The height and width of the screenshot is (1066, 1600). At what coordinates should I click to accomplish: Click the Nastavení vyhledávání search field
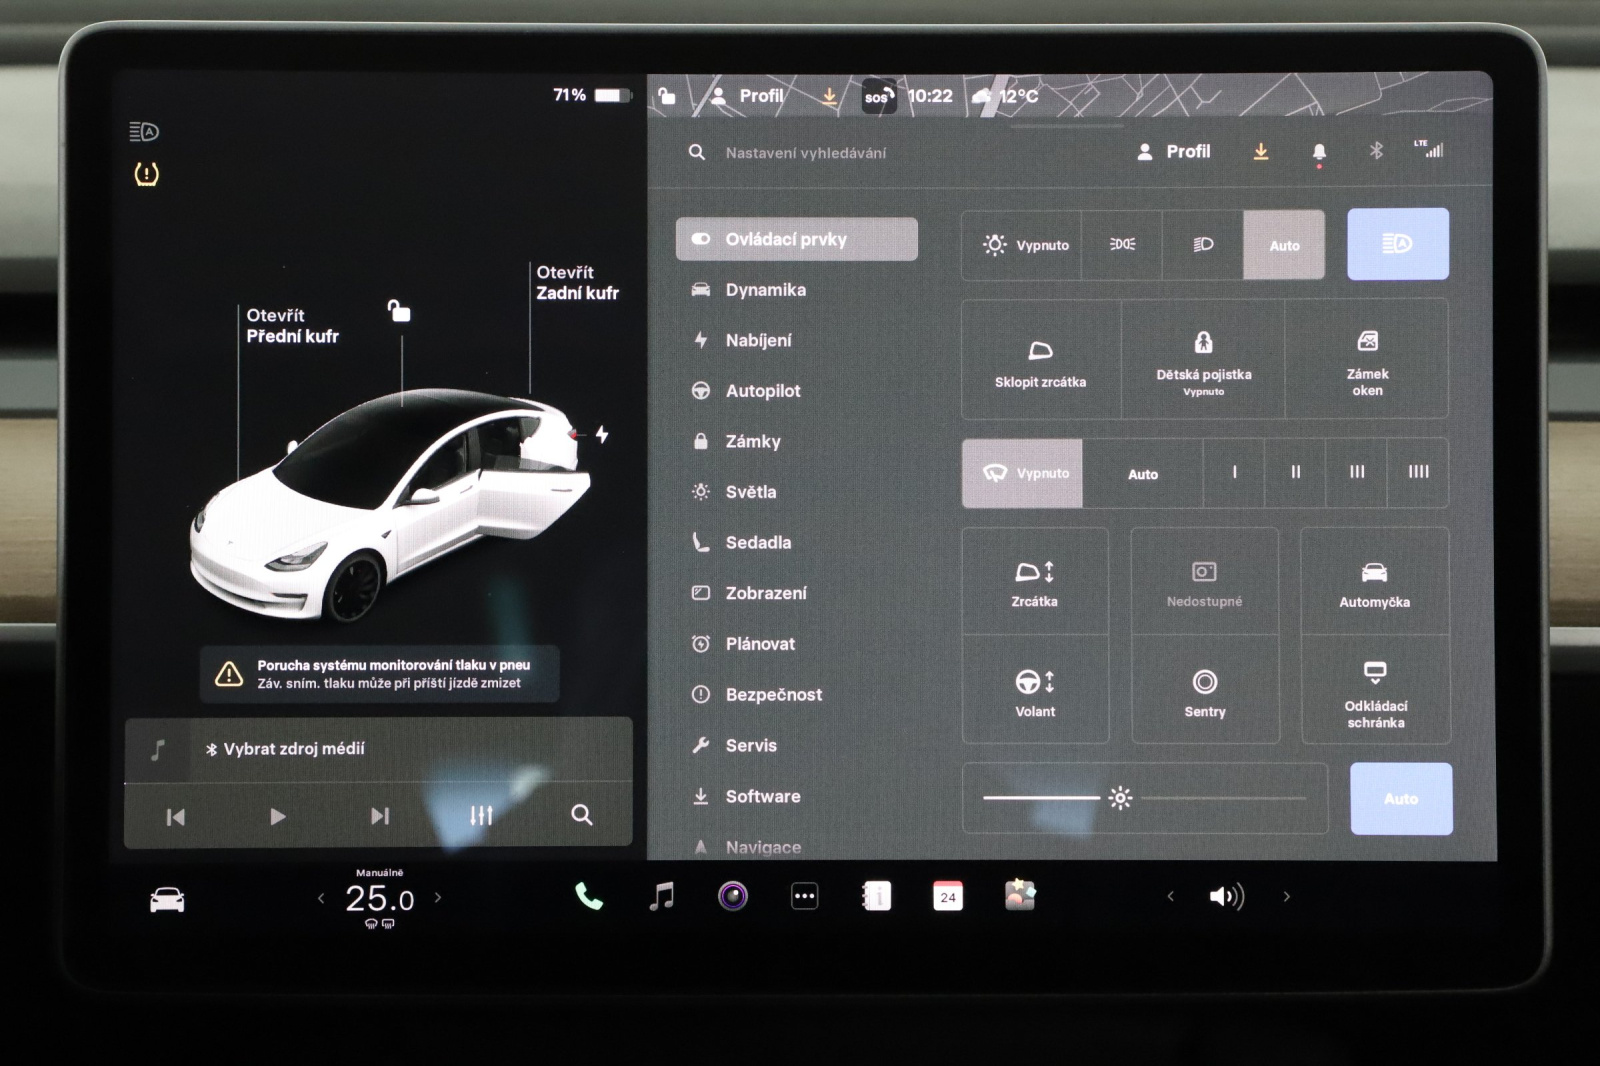point(805,153)
